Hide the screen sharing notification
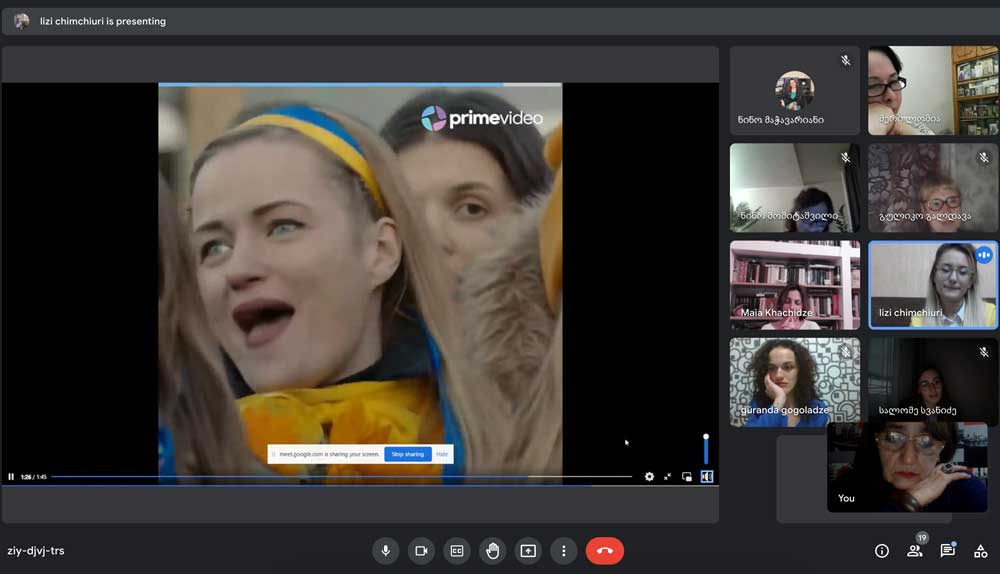The height and width of the screenshot is (574, 1000). (442, 454)
